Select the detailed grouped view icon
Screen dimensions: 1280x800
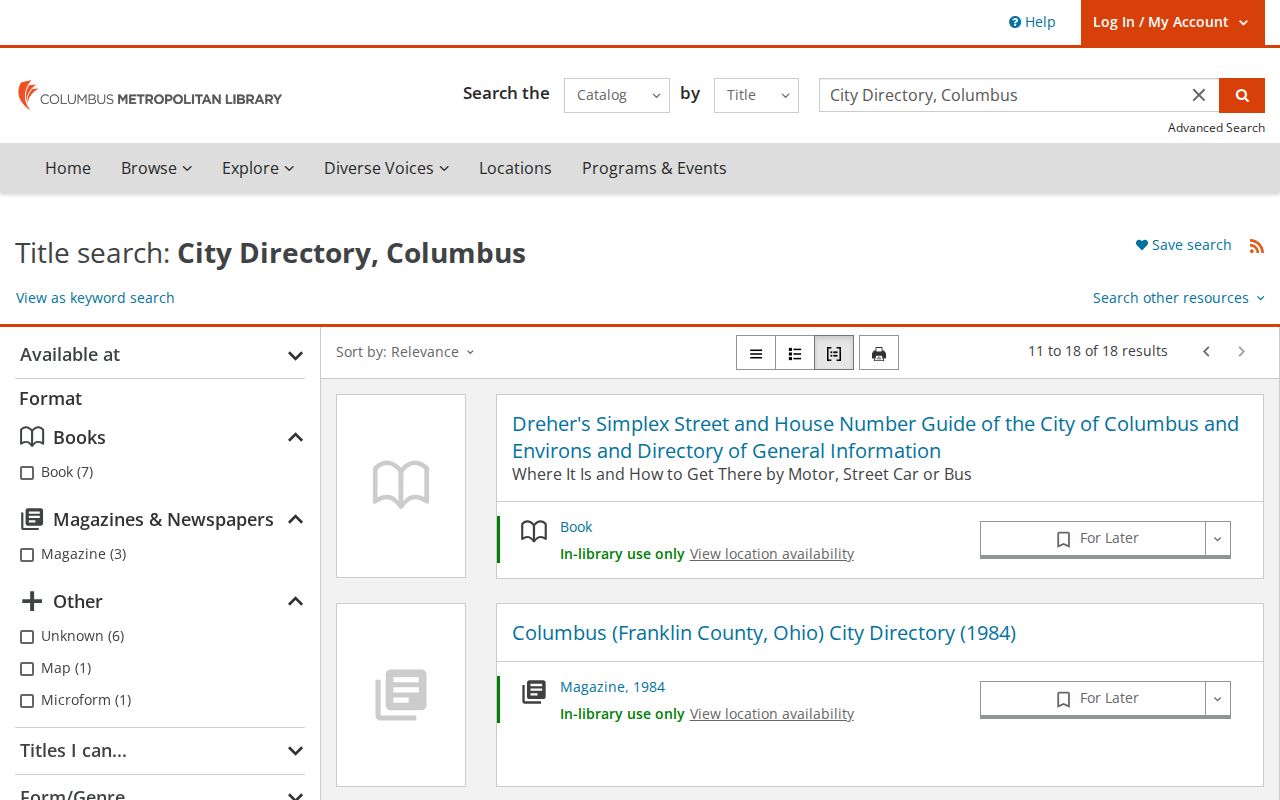[834, 353]
